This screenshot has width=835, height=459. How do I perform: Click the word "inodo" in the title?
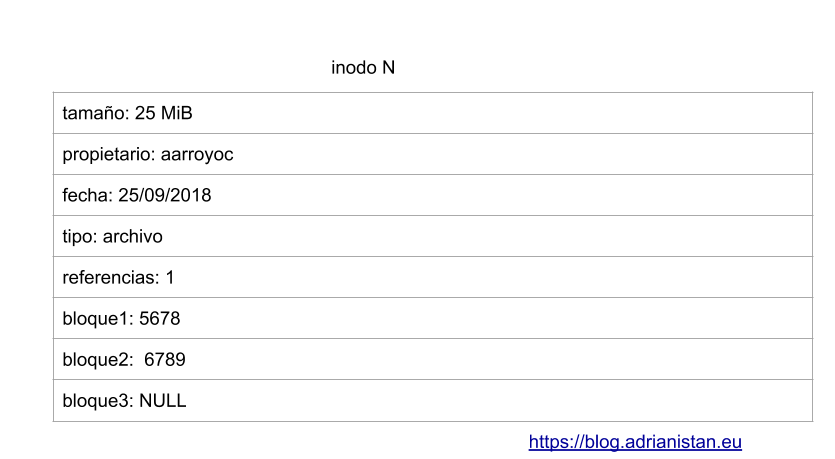point(353,68)
